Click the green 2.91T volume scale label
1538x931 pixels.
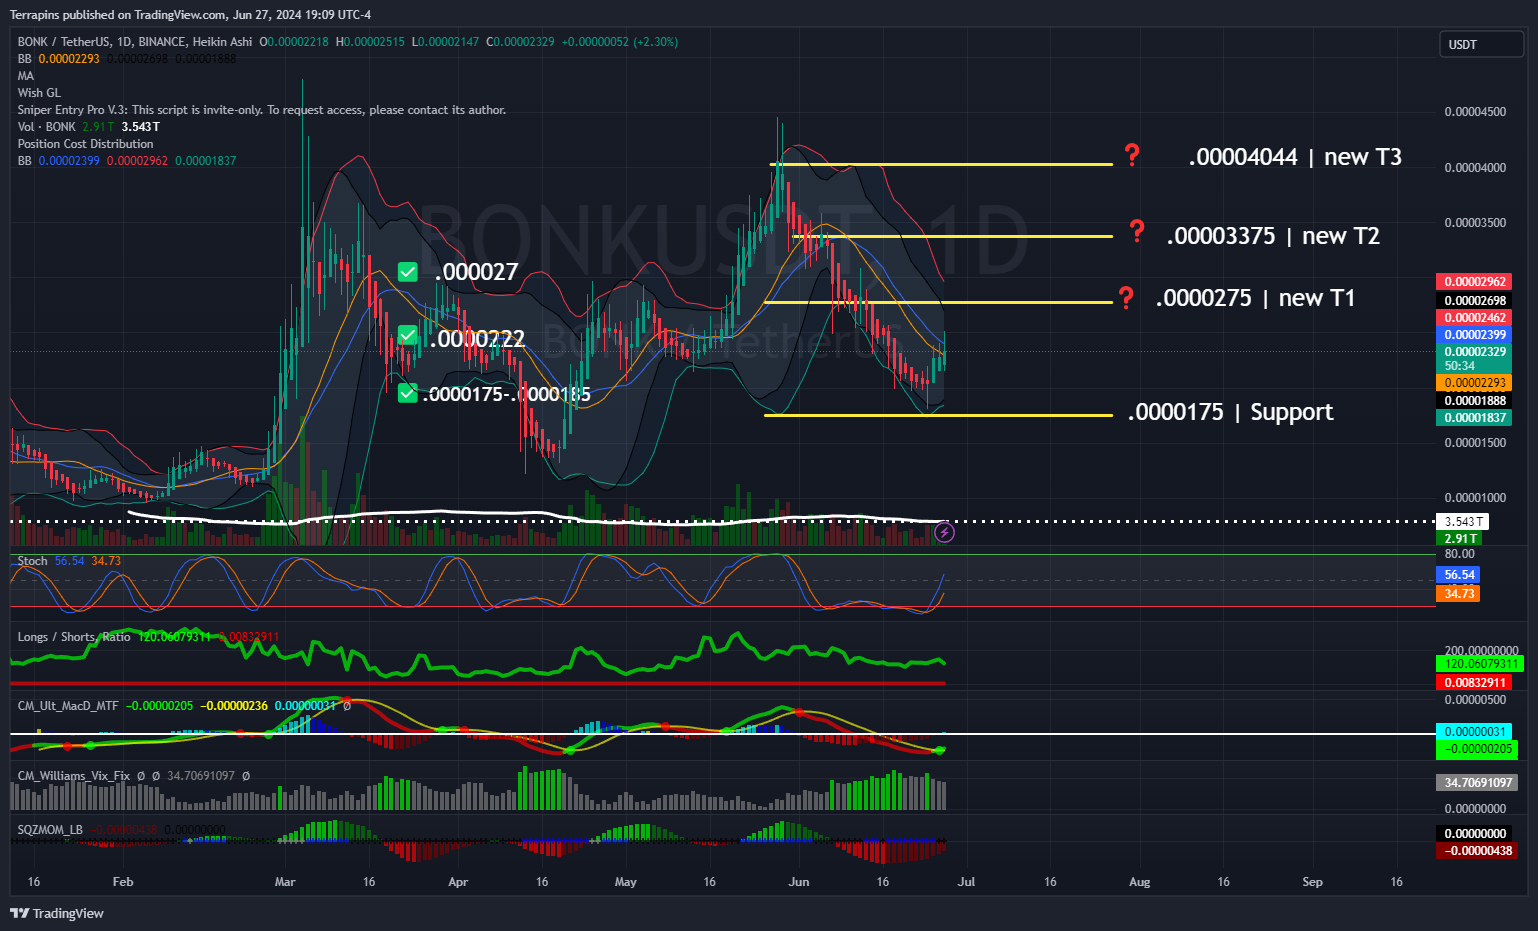click(1460, 539)
